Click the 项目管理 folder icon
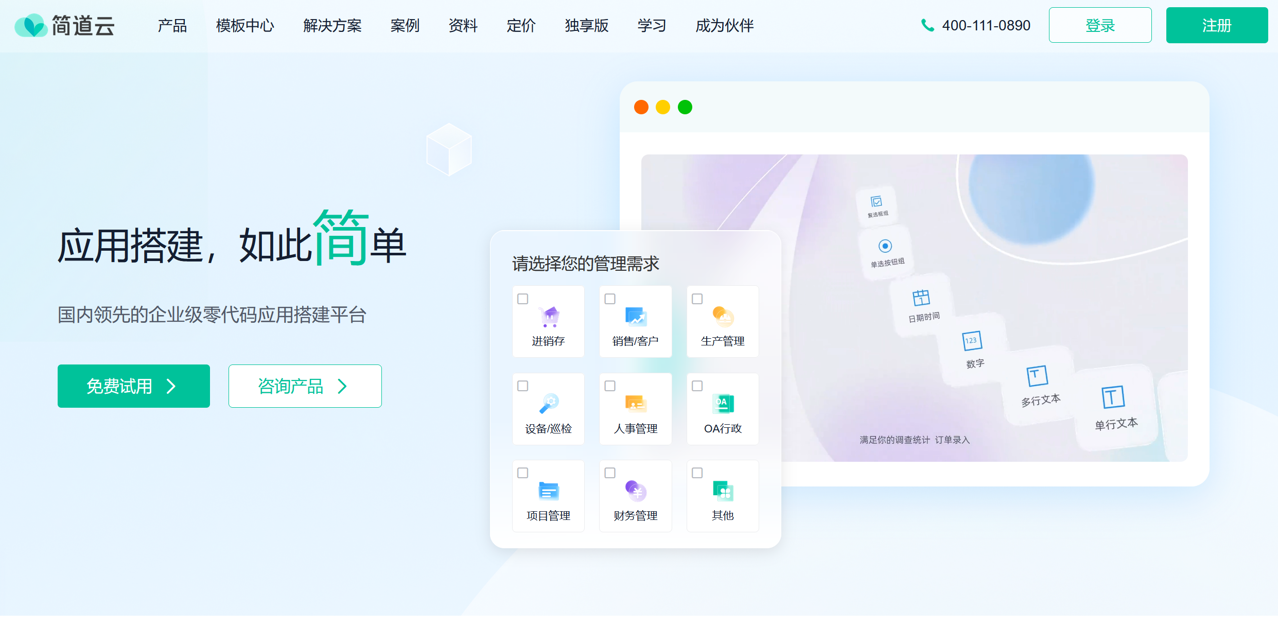This screenshot has width=1278, height=626. click(549, 491)
